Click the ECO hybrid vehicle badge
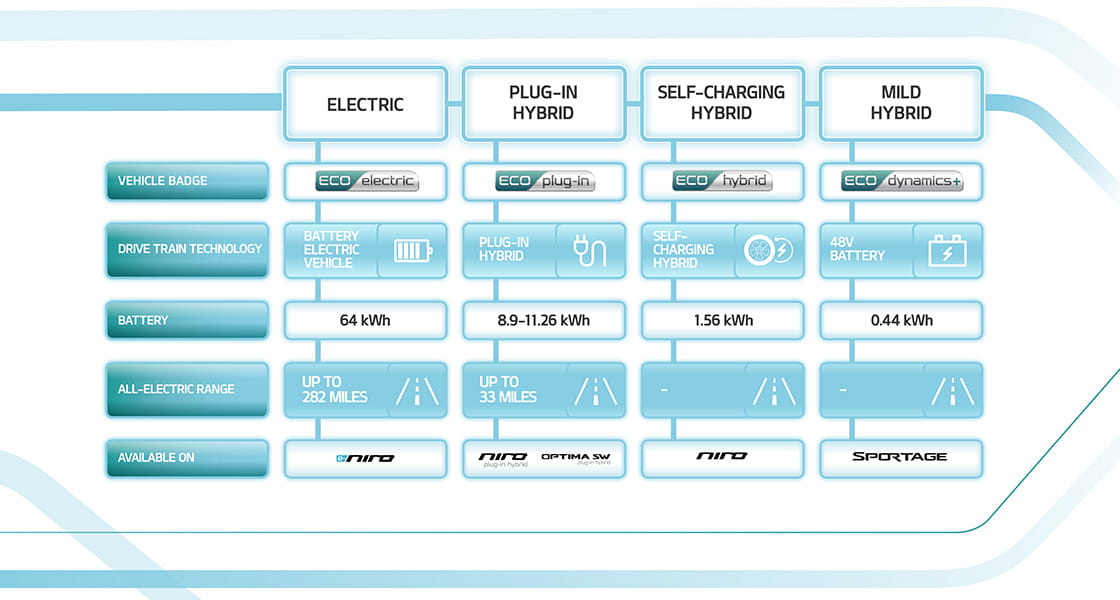1120x600 pixels. pos(722,181)
